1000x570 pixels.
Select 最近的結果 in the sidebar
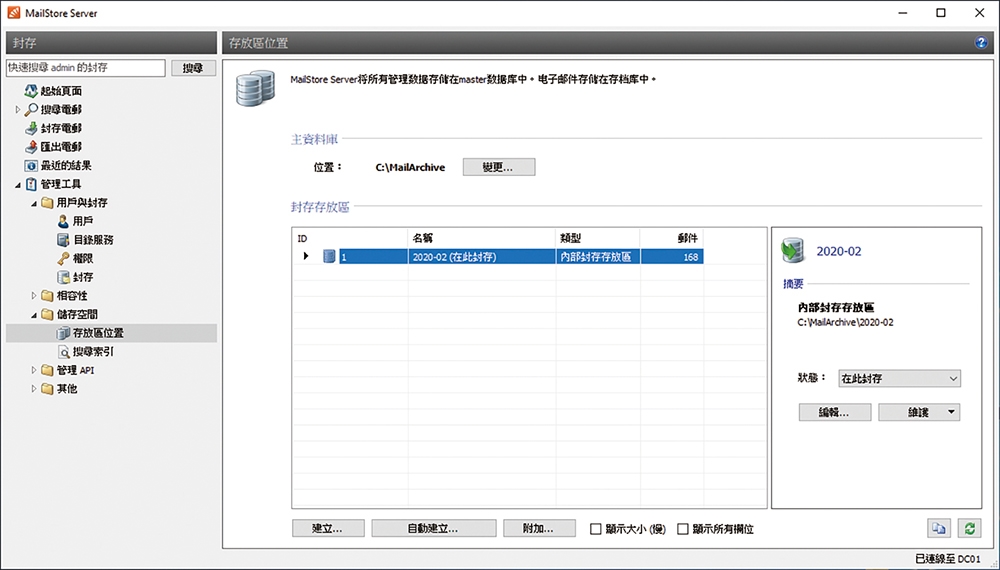[x=66, y=166]
